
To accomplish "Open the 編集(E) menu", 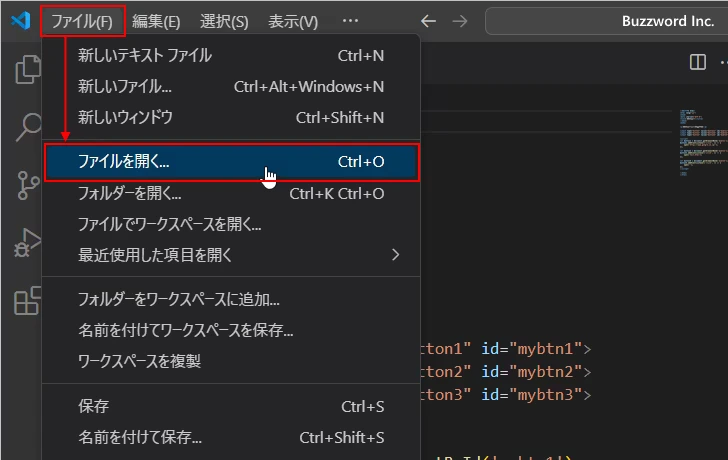I will (x=156, y=21).
